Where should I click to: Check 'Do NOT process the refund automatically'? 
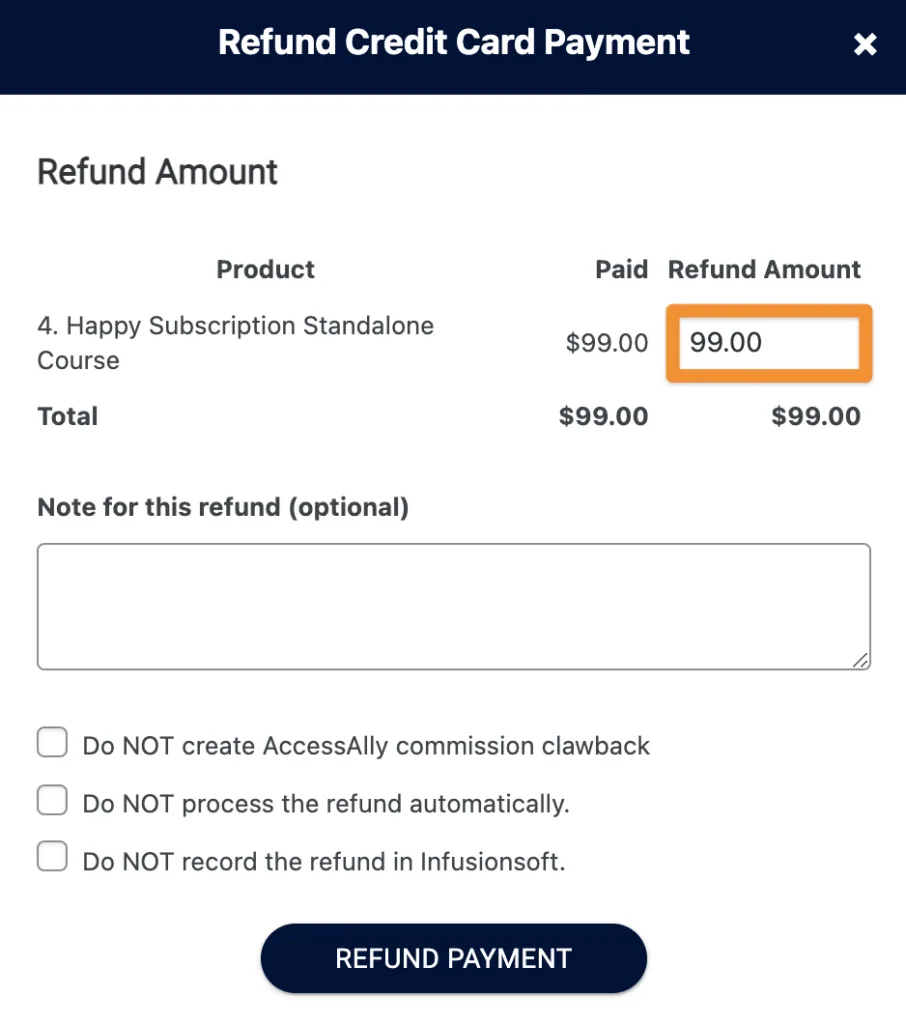[x=51, y=800]
